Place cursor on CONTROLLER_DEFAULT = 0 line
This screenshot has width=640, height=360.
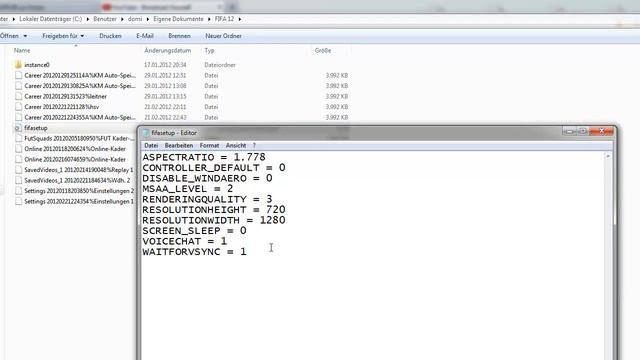point(214,168)
